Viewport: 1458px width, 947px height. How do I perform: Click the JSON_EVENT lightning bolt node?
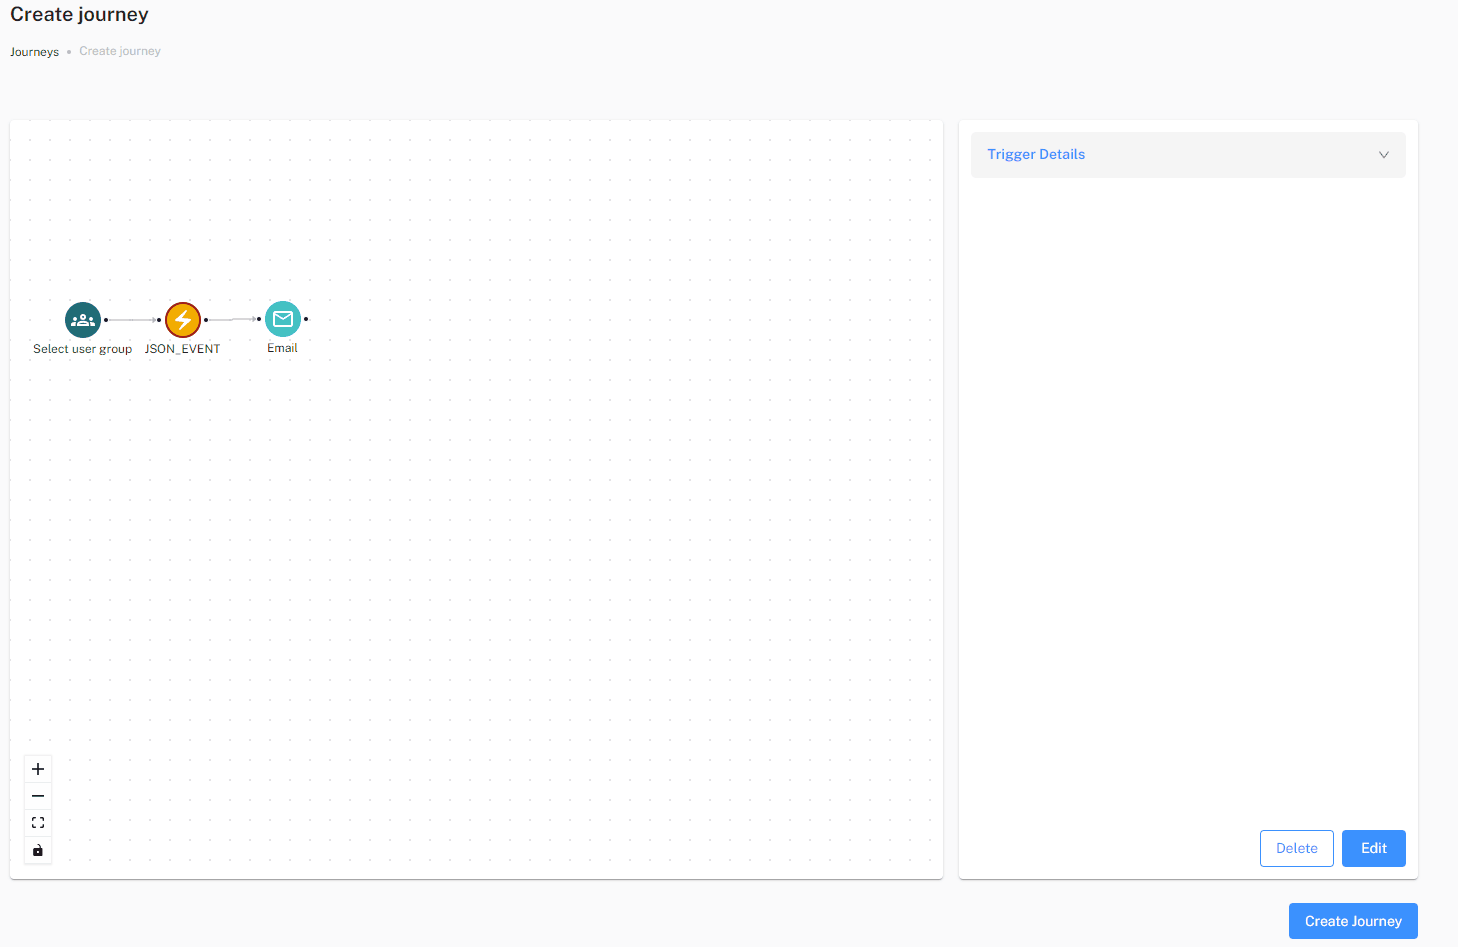183,320
